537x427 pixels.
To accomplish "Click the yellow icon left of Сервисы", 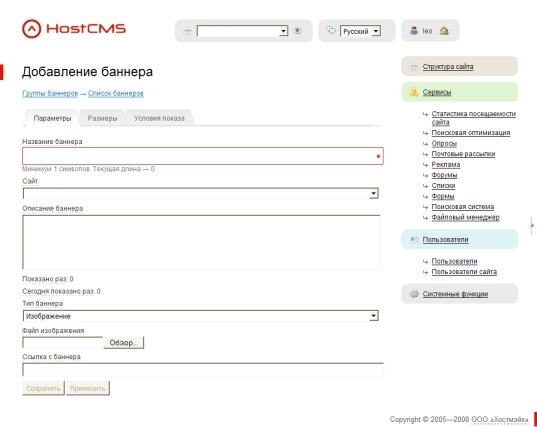I will (414, 92).
